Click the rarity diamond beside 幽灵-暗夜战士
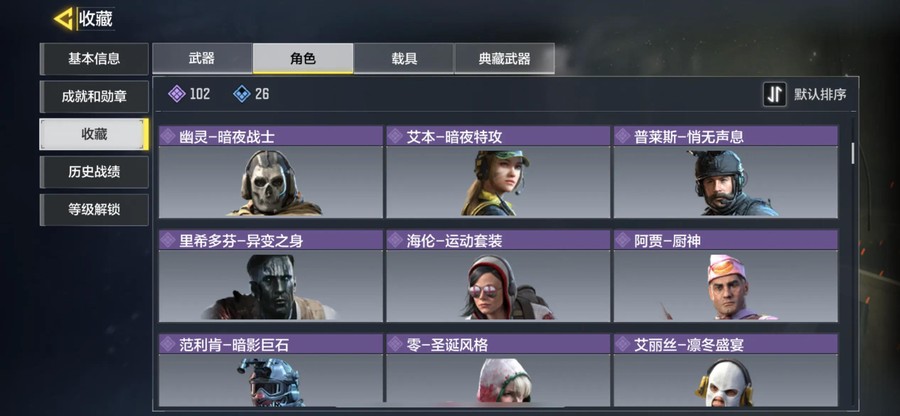900x416 pixels. click(x=167, y=136)
